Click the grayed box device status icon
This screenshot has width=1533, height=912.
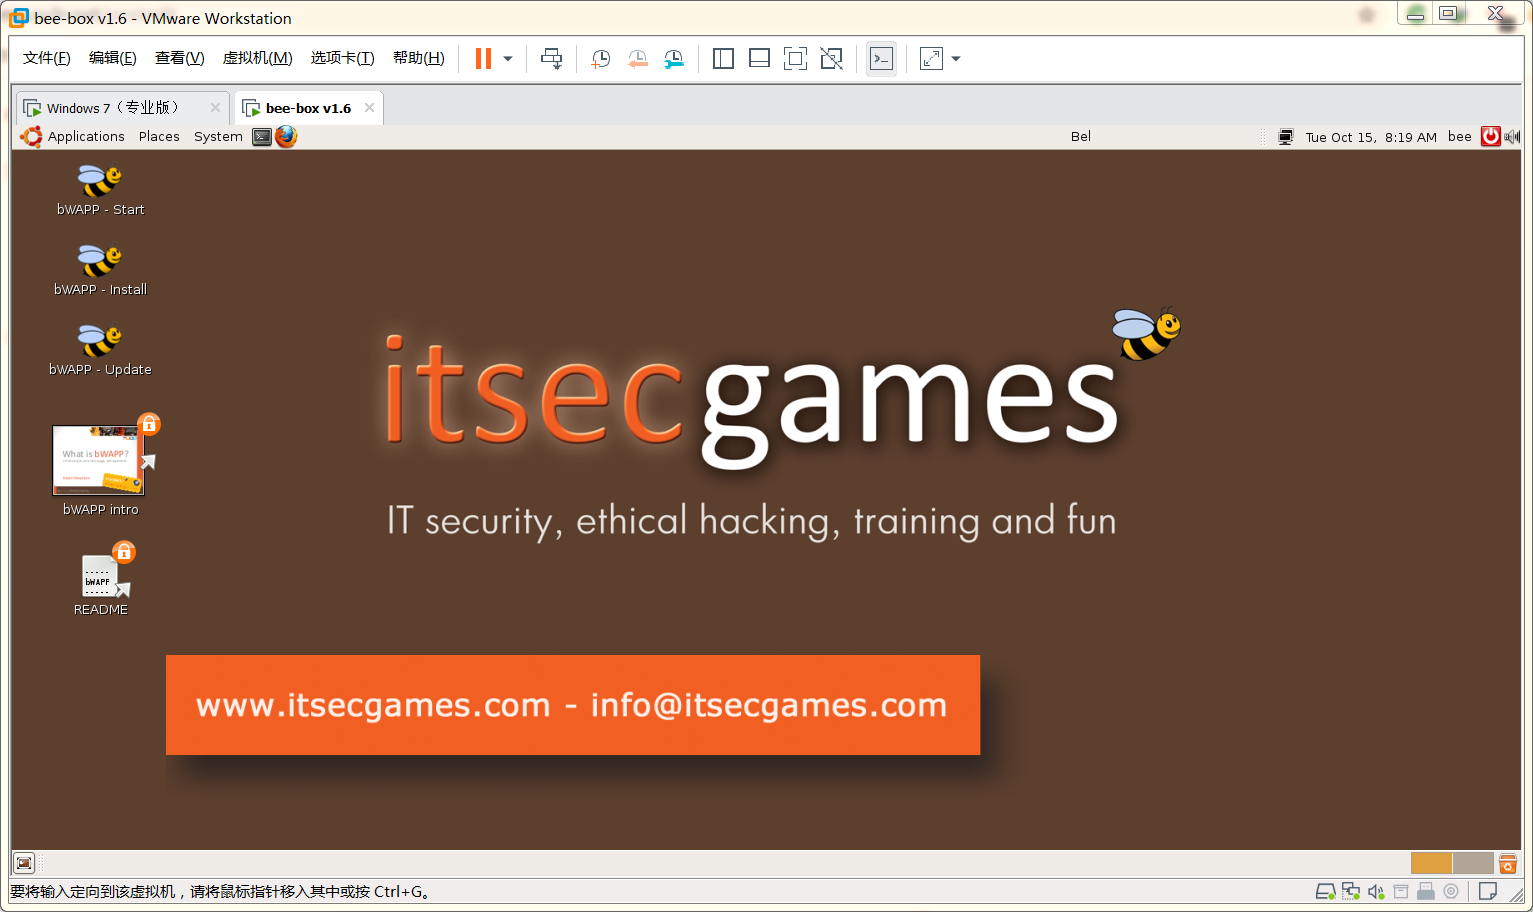[1401, 891]
